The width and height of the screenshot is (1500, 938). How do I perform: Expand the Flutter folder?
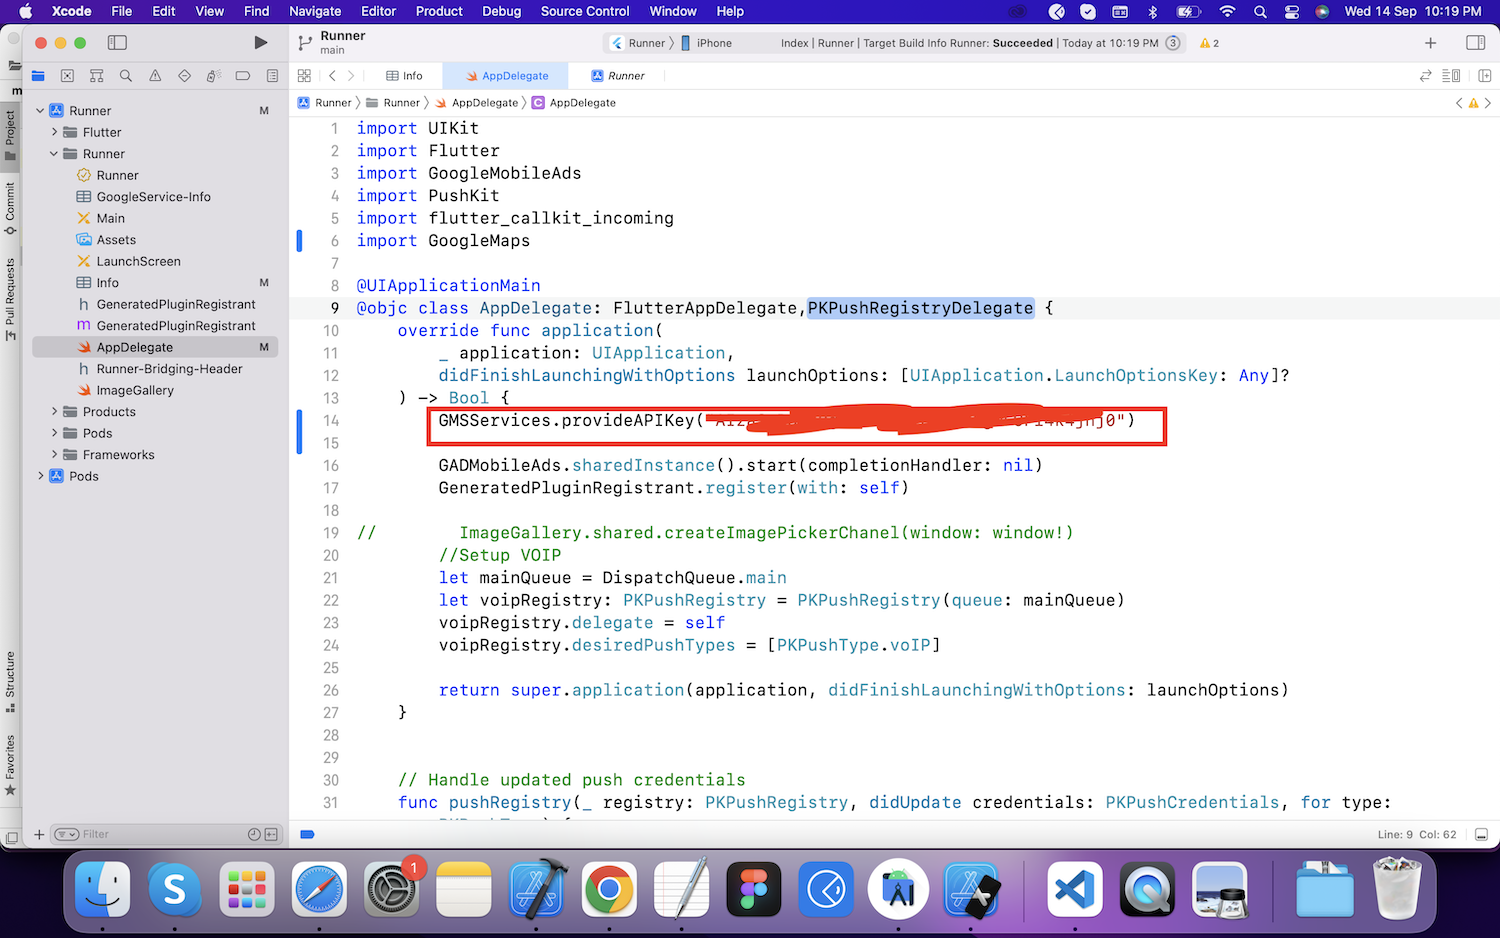(x=54, y=132)
